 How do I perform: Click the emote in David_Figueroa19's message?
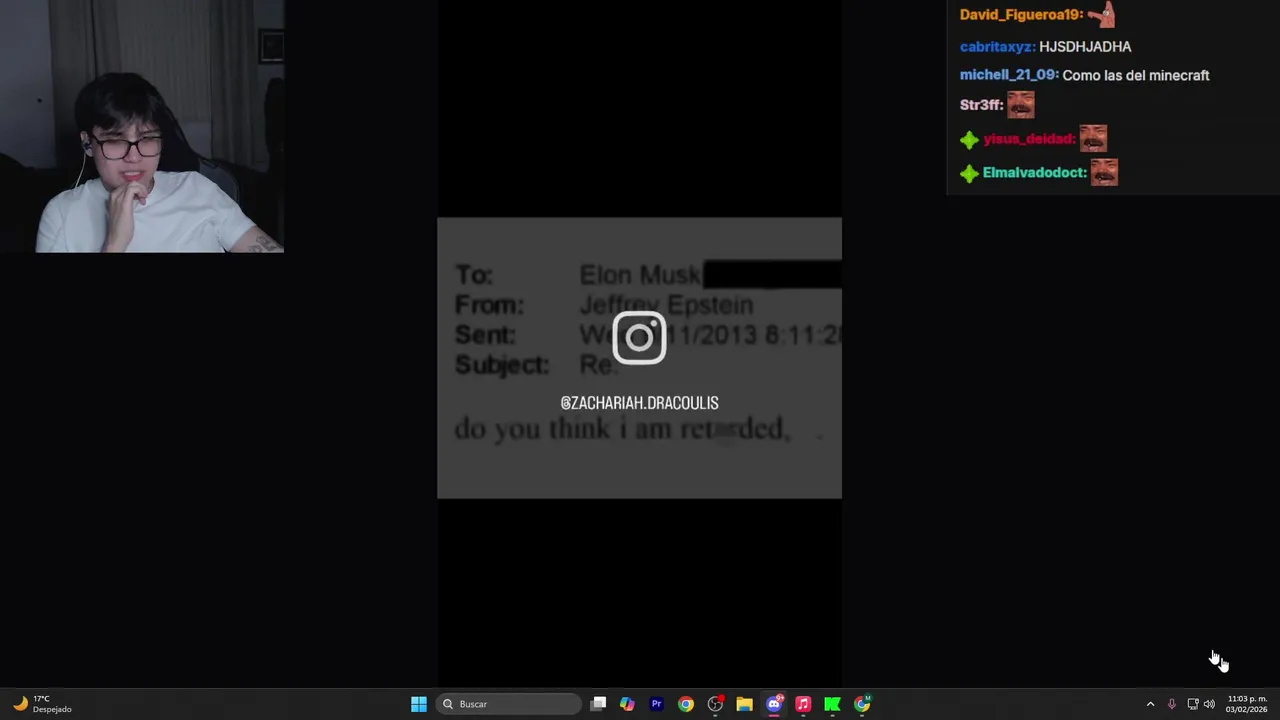1101,15
